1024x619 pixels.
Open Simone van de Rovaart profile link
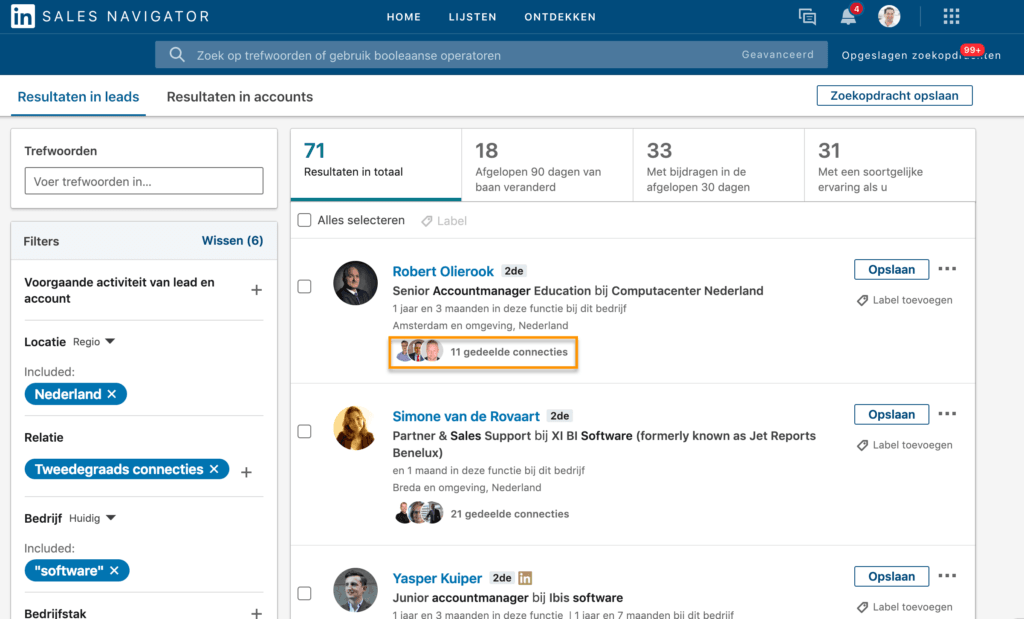(466, 417)
